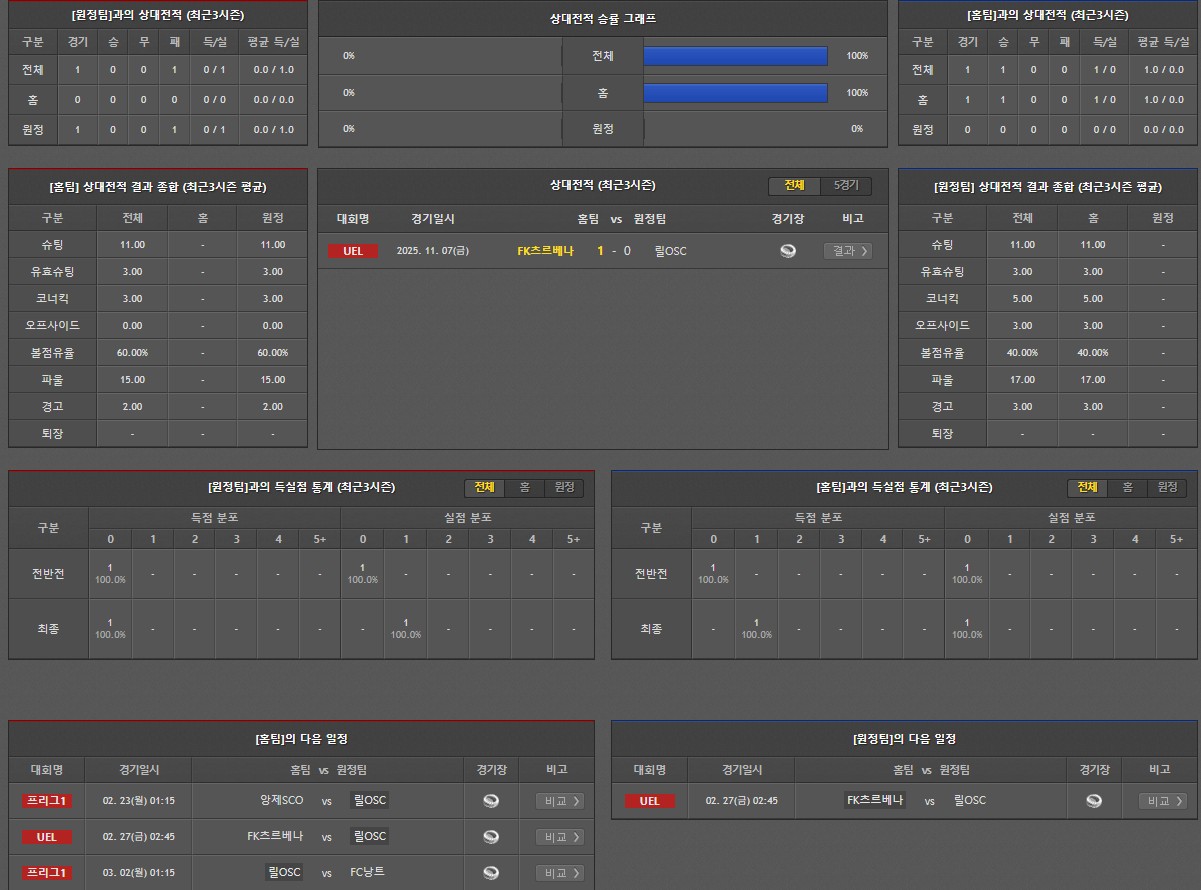Viewport: 1201px width, 890px height.
Task: Open stadium icon for 앙제SCO vs 릴OSC match
Action: [491, 801]
